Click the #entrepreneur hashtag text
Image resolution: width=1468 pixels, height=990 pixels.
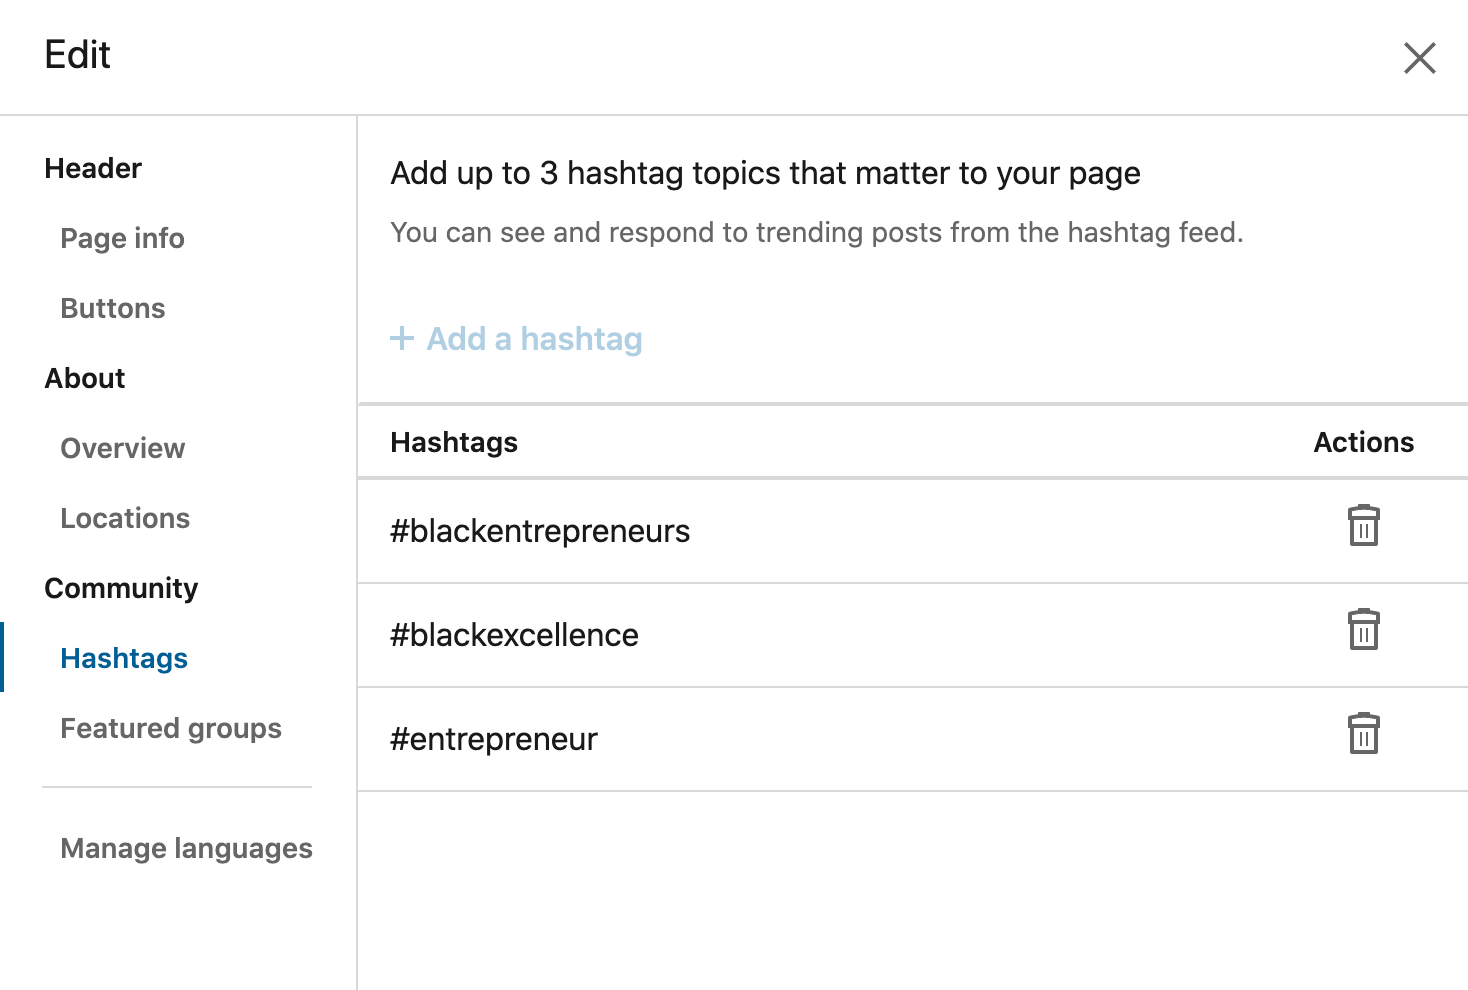(x=494, y=739)
